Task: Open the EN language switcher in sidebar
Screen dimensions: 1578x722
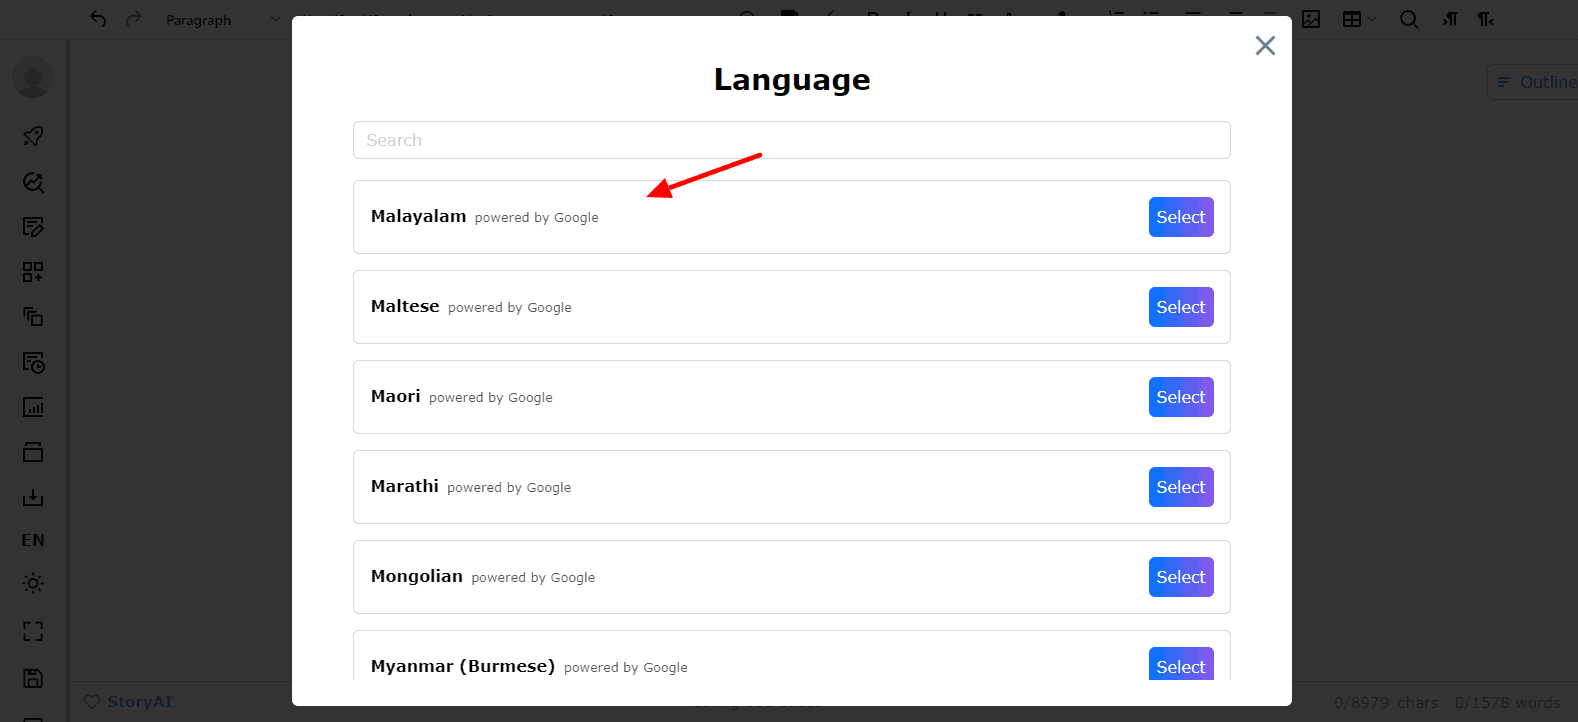Action: point(33,540)
